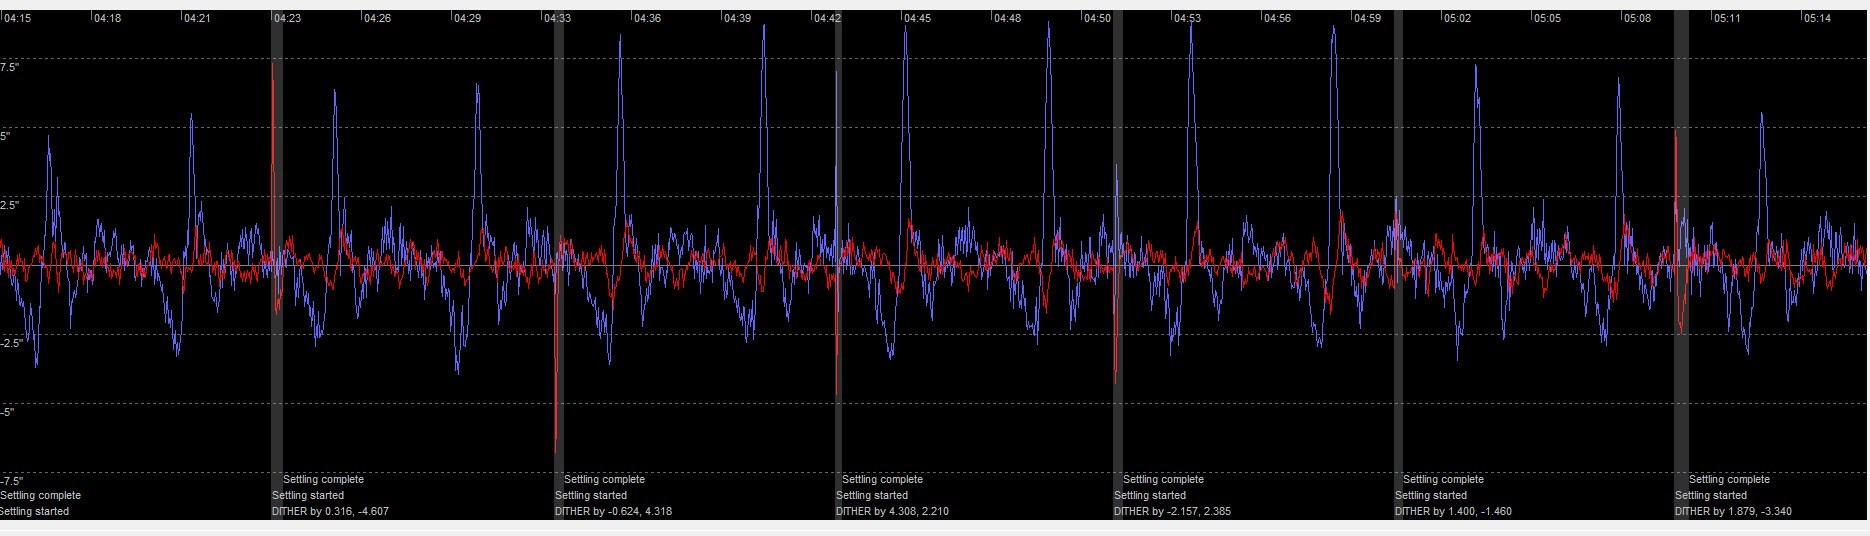Click the 05:08 time label

click(x=1637, y=18)
